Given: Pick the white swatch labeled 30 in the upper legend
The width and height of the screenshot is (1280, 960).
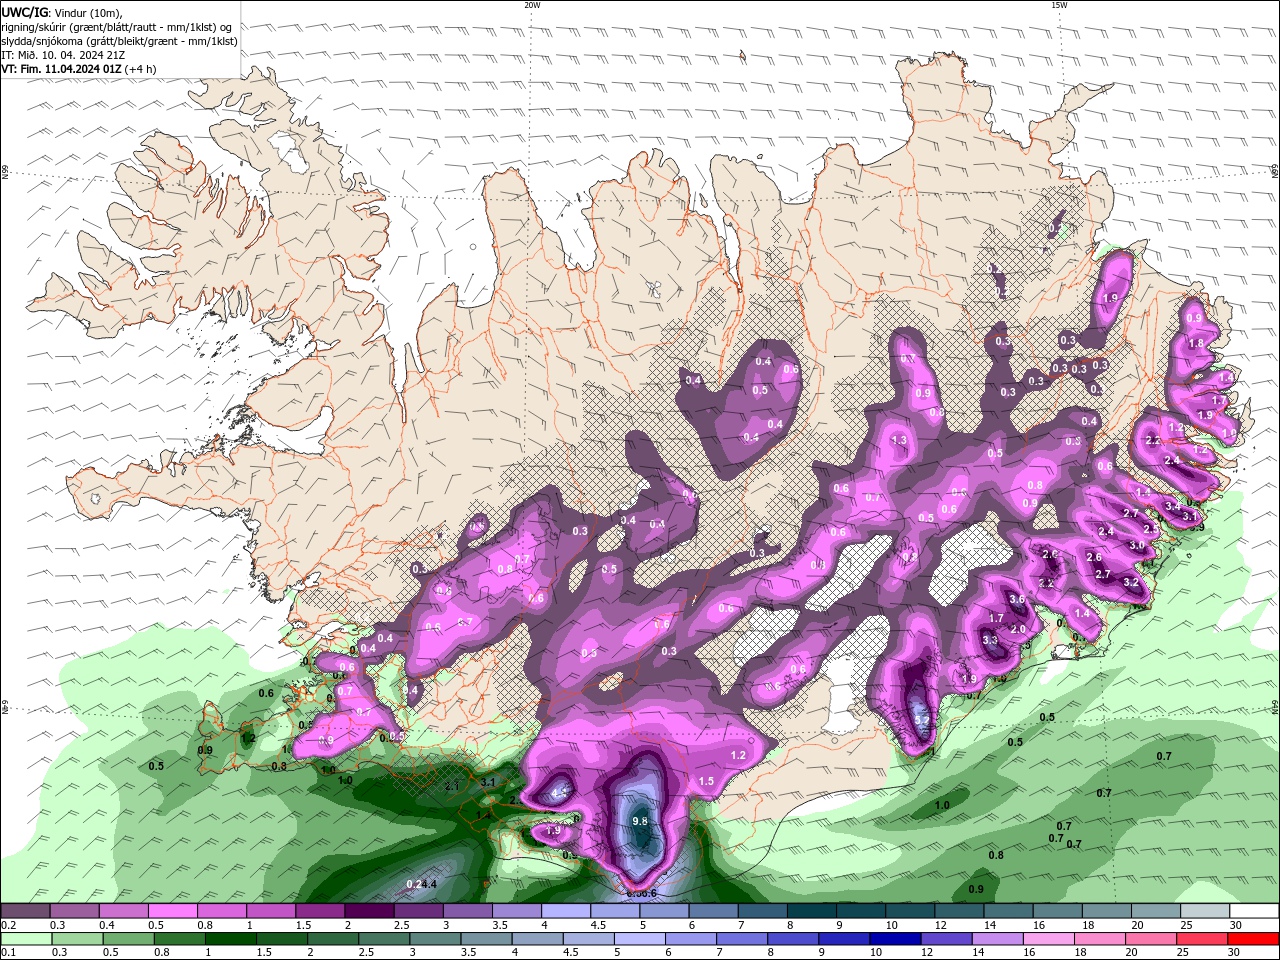Looking at the screenshot, I should click(x=1254, y=911).
